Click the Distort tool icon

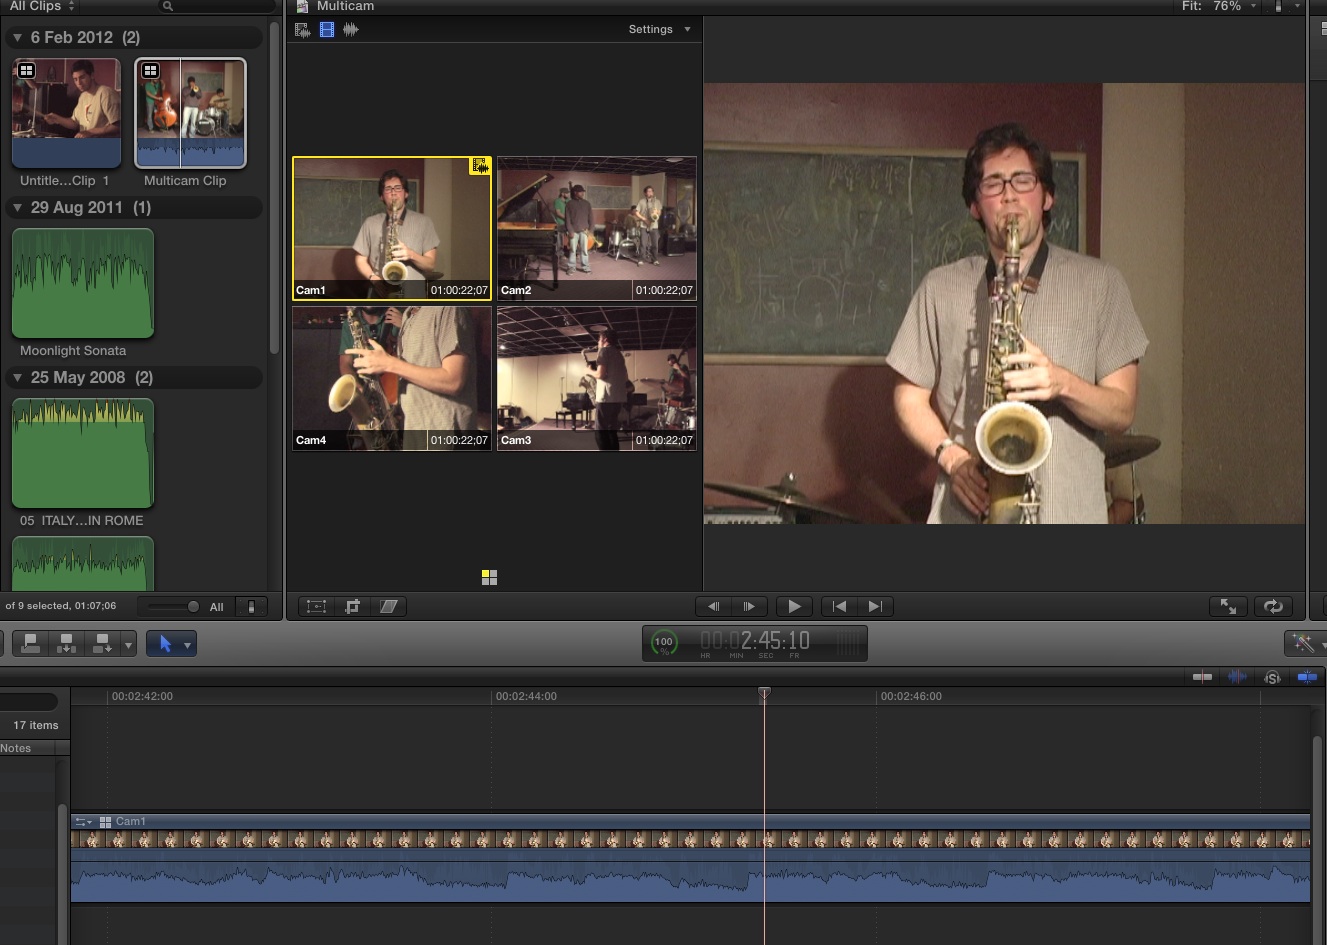tap(388, 606)
